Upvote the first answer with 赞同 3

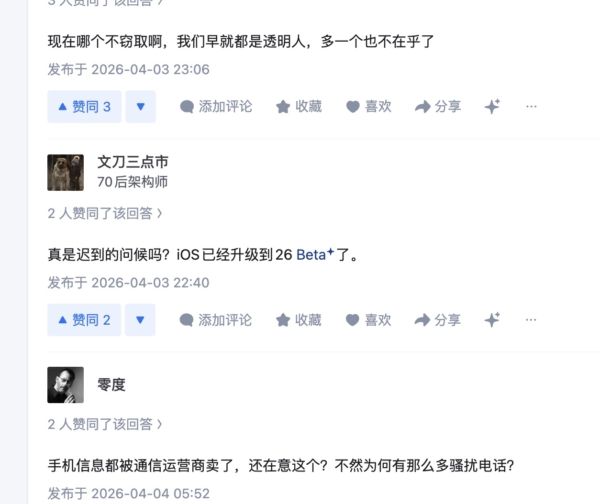click(x=84, y=107)
